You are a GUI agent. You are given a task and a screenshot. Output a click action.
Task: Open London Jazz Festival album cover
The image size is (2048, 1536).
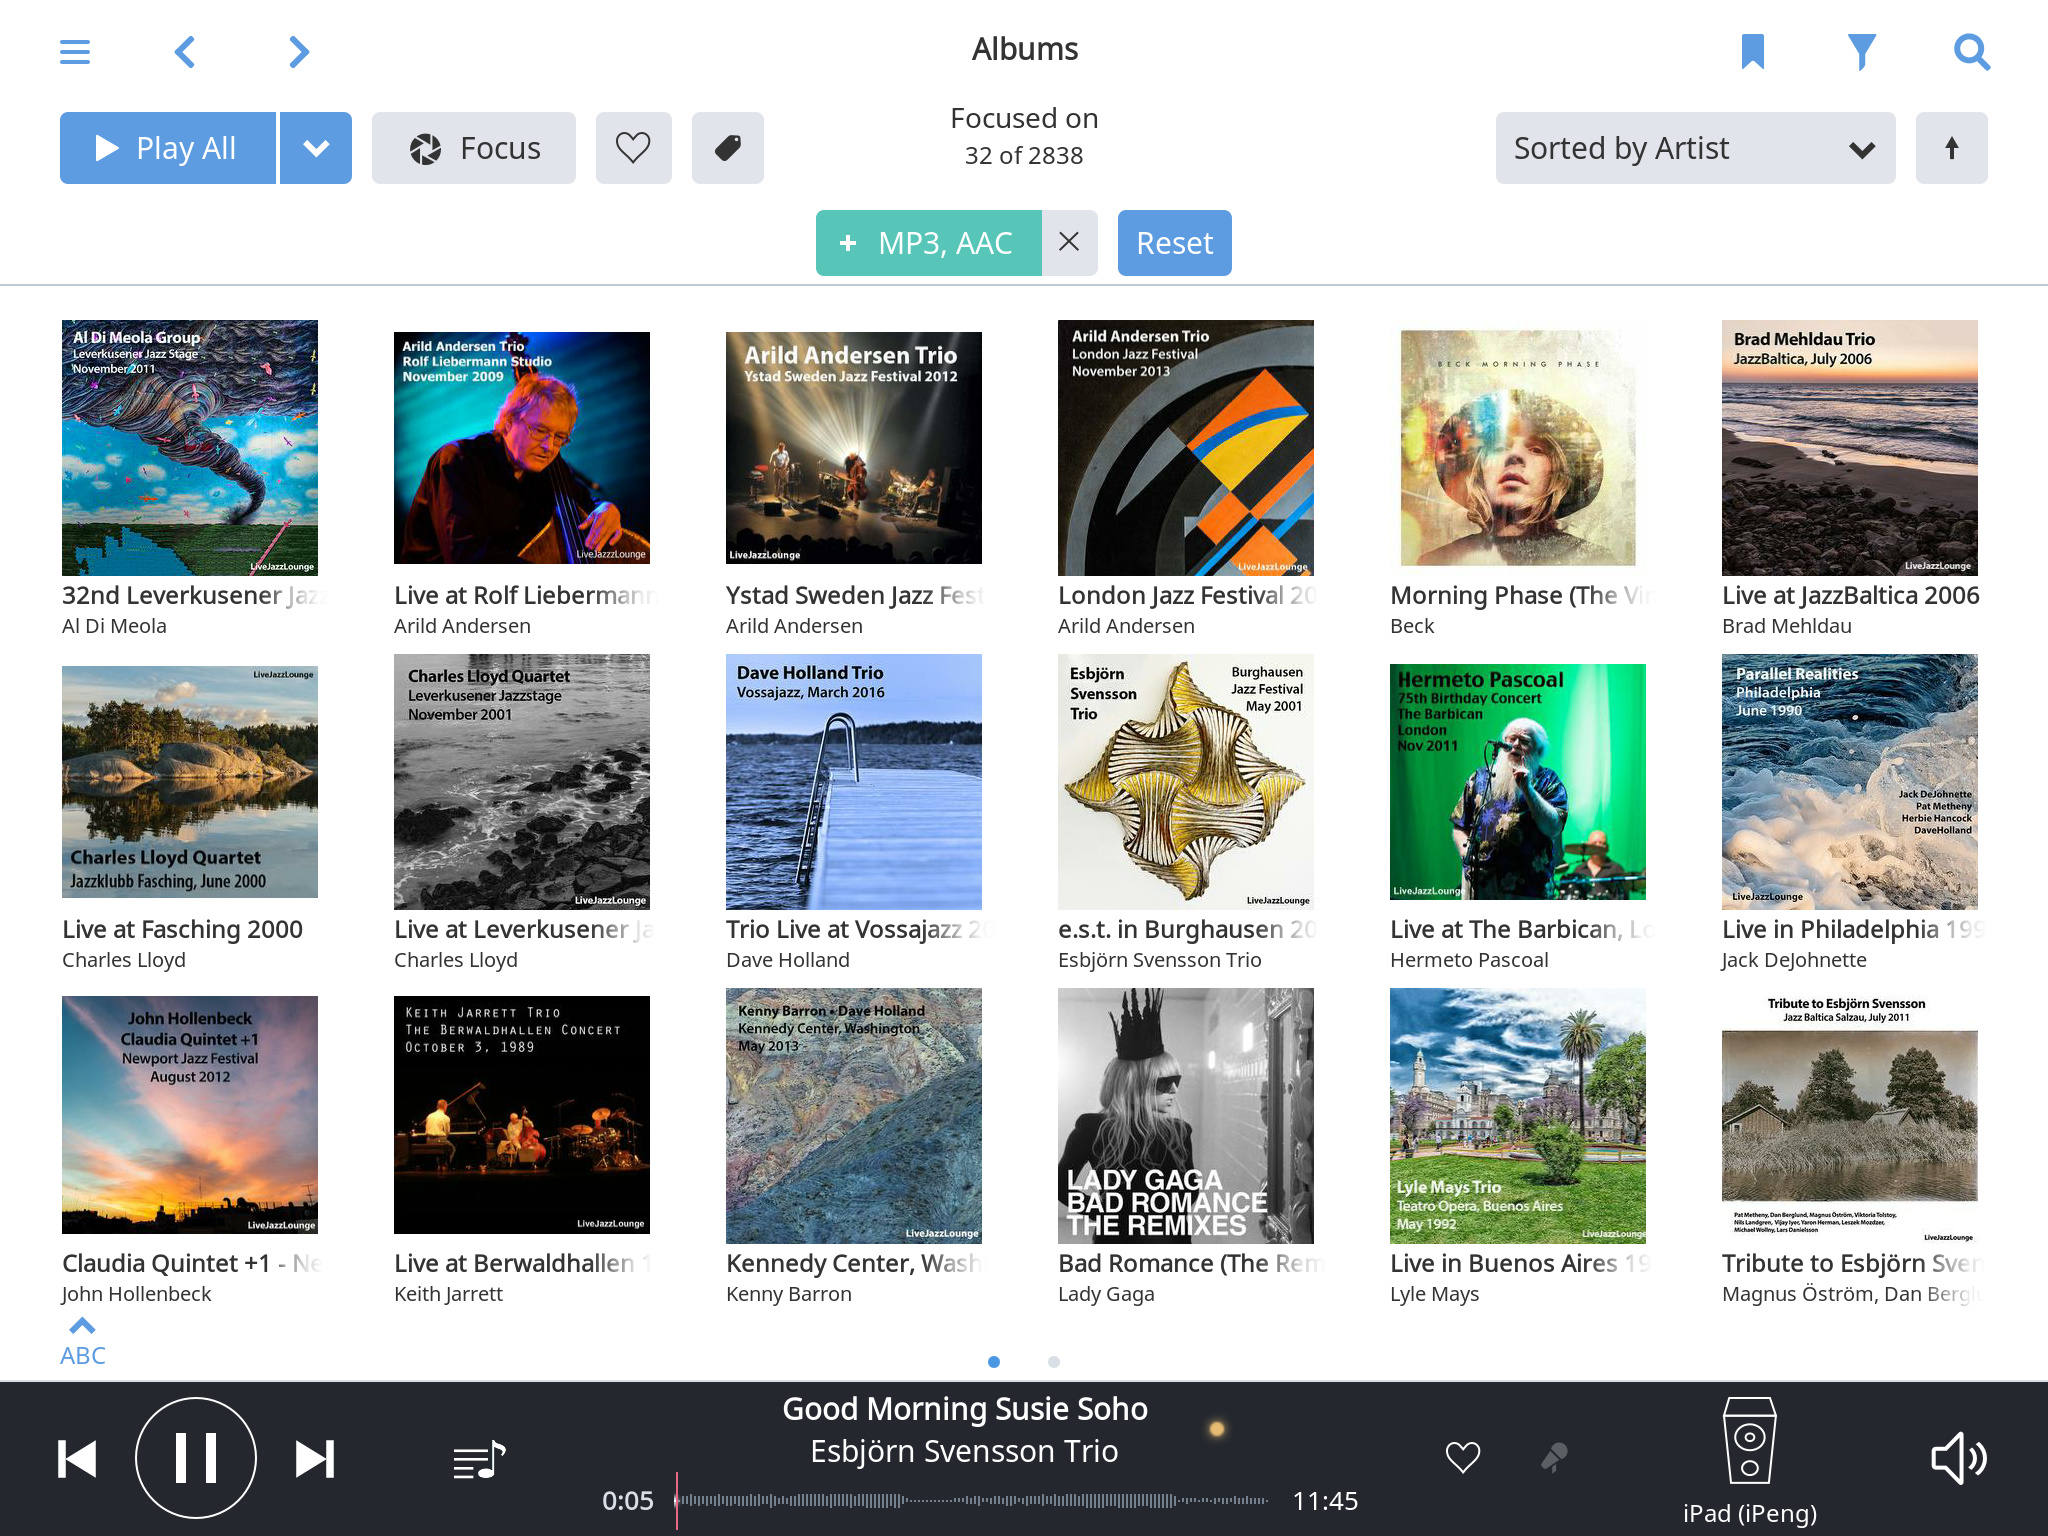[1186, 448]
